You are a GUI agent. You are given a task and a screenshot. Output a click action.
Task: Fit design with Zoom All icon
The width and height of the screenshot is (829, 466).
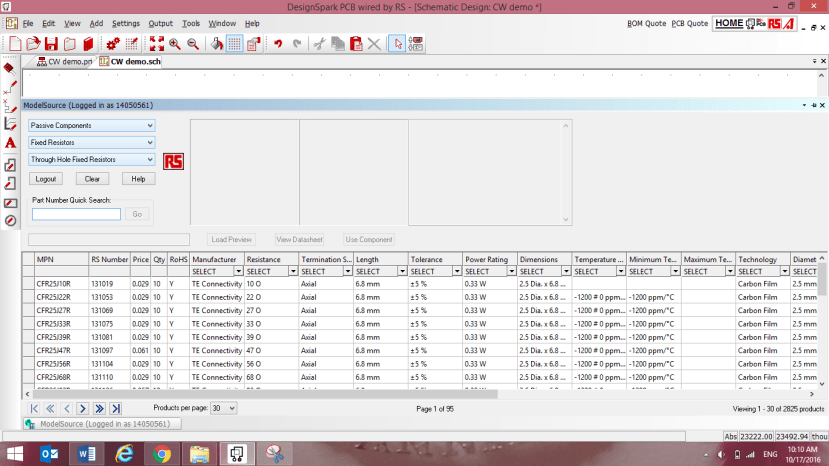pyautogui.click(x=156, y=44)
